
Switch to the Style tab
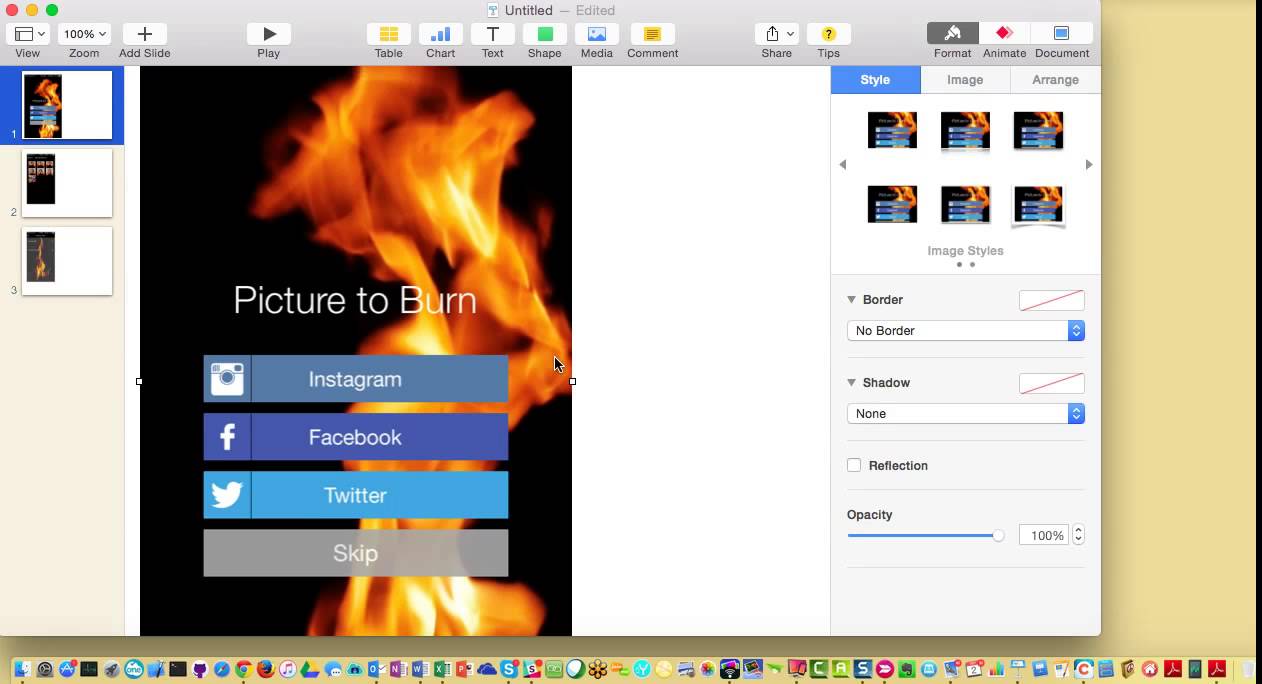[875, 80]
